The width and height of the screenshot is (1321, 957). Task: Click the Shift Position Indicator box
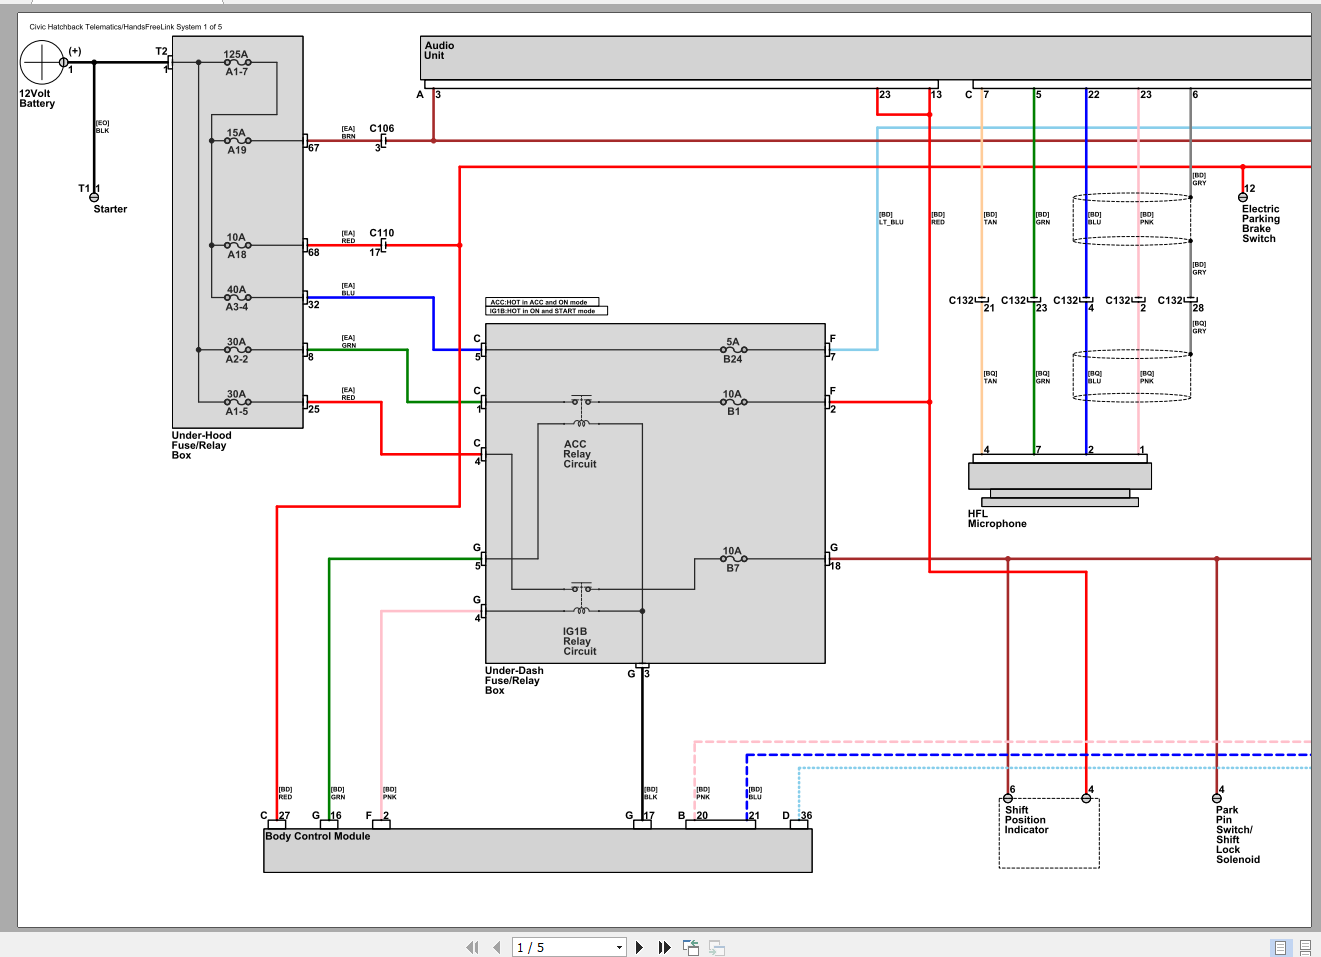coord(1049,832)
